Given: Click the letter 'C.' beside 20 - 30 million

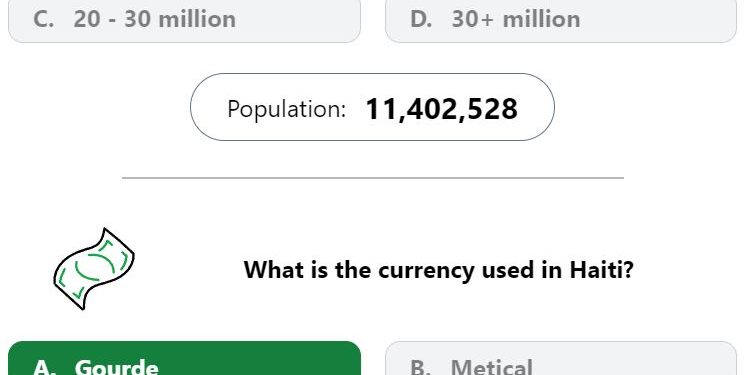Looking at the screenshot, I should tap(44, 19).
